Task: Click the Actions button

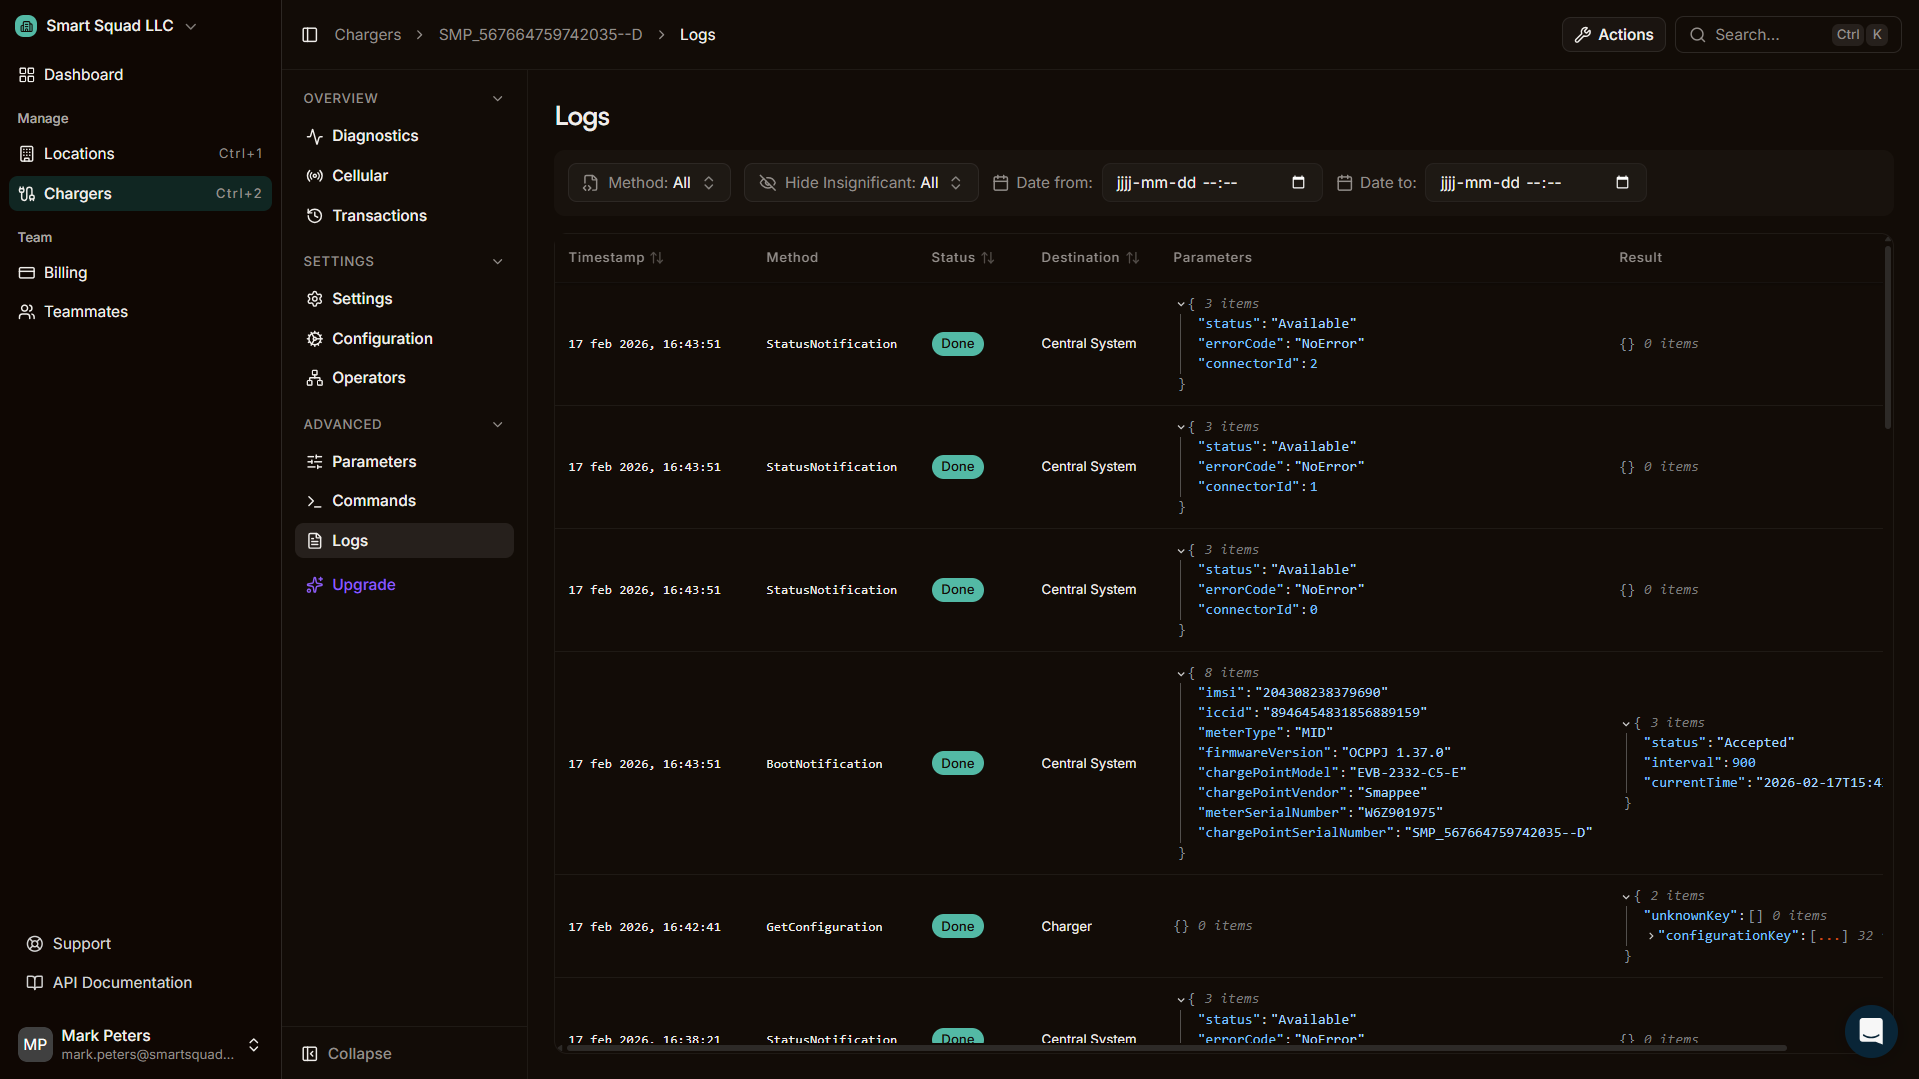Action: [1613, 34]
